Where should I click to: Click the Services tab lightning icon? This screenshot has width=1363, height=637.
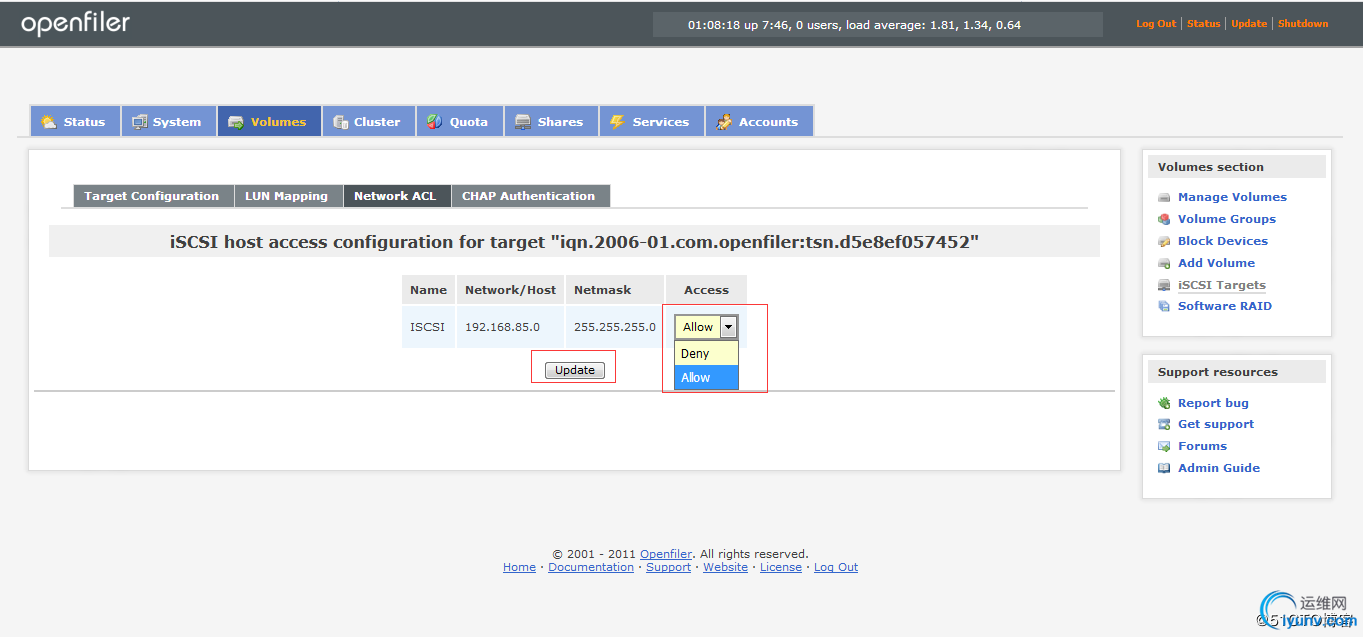(617, 122)
